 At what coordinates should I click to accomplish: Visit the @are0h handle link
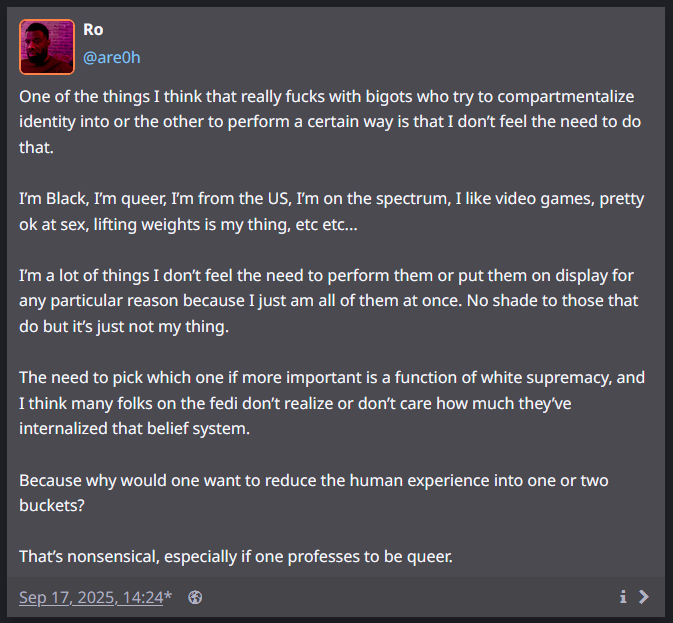111,57
